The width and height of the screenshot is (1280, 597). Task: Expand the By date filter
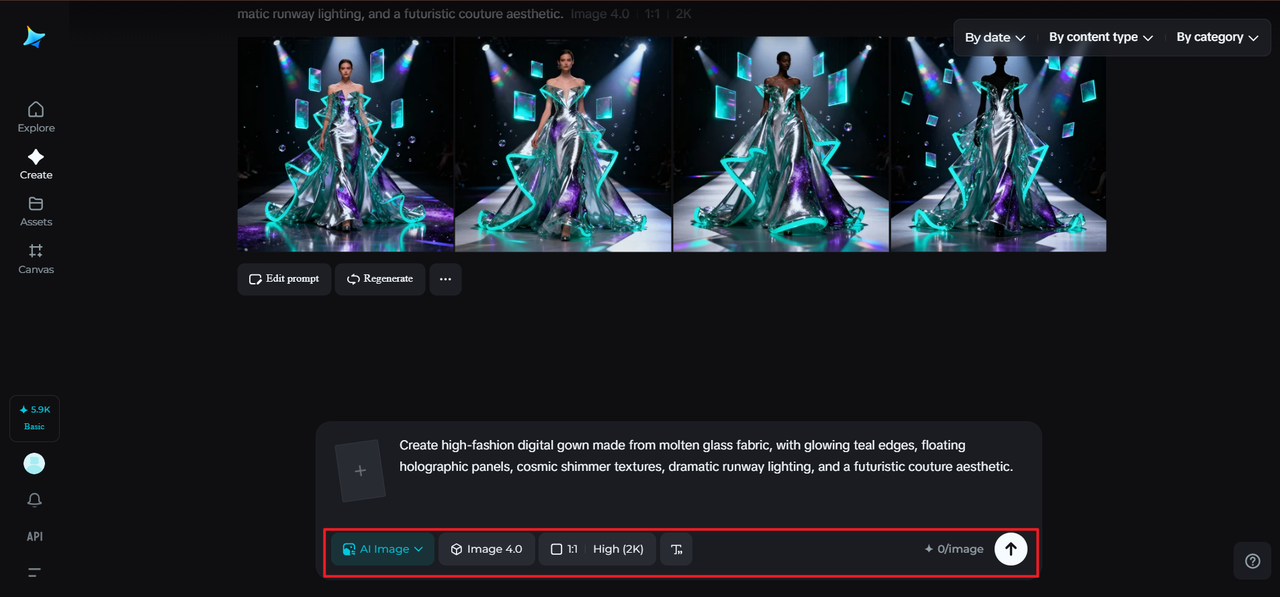[x=995, y=37]
